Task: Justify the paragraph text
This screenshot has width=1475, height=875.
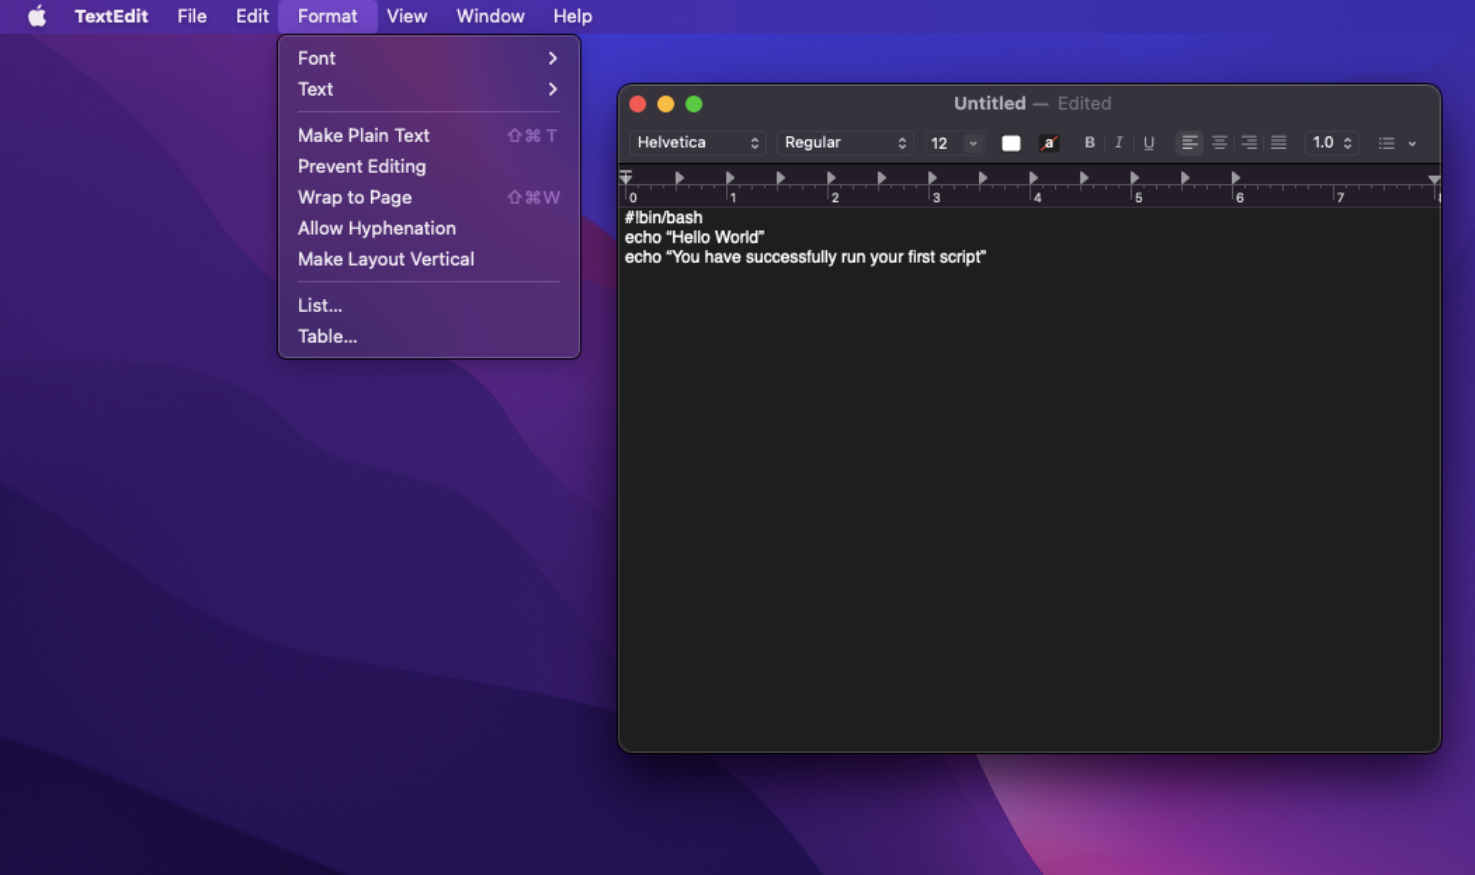Action: 1279,143
